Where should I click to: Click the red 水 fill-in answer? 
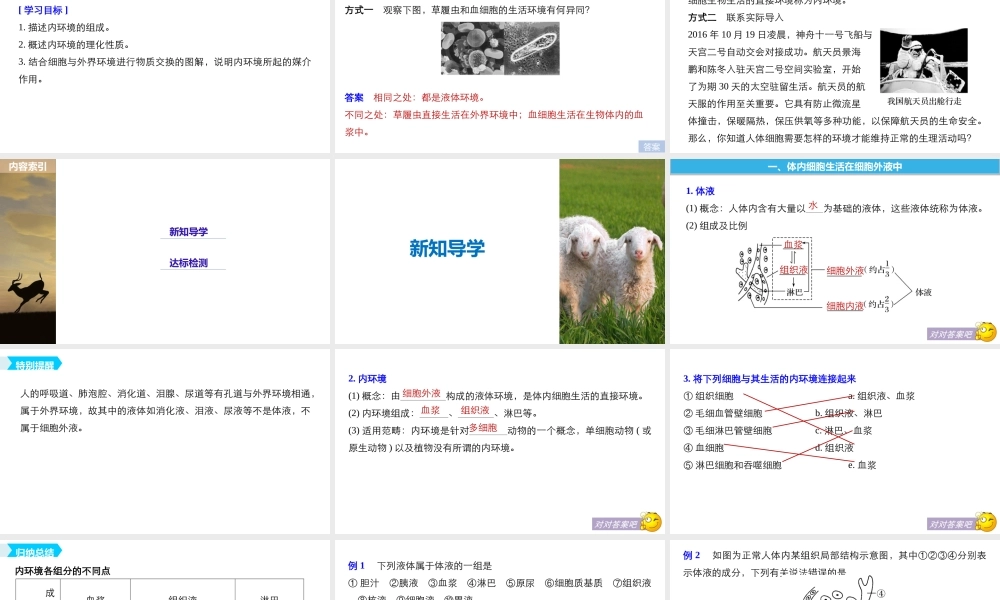pyautogui.click(x=813, y=205)
